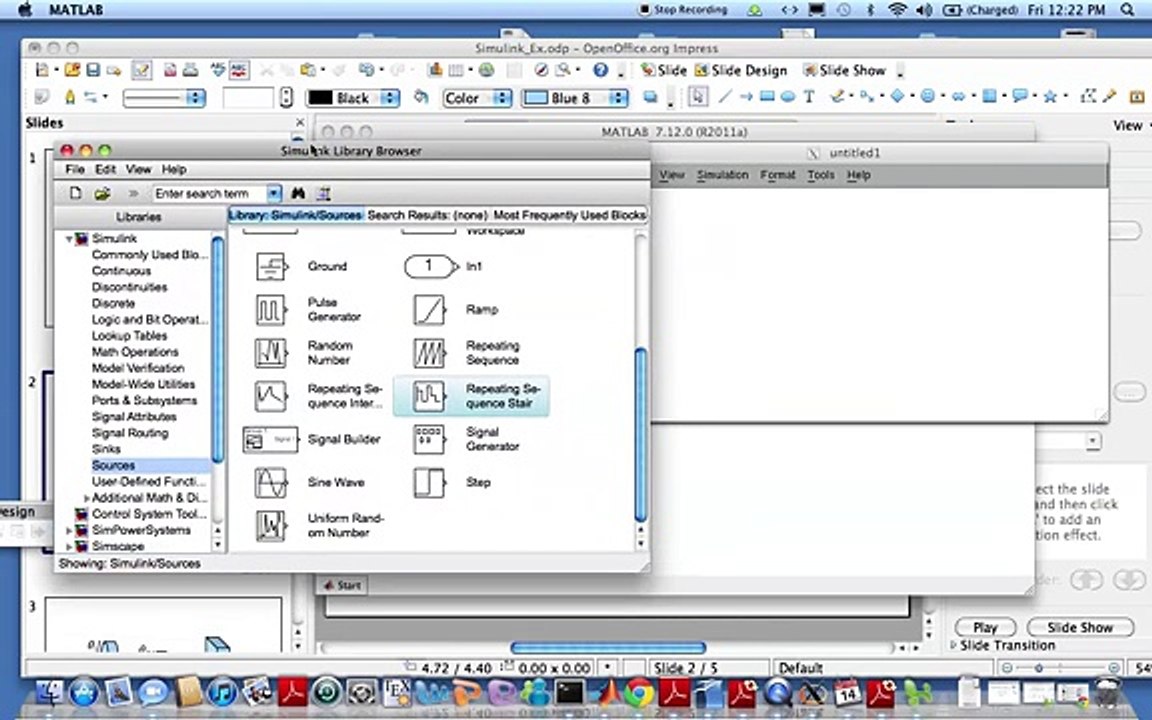The width and height of the screenshot is (1152, 720).
Task: Select Continuous in the Libraries tree
Action: pyautogui.click(x=121, y=271)
